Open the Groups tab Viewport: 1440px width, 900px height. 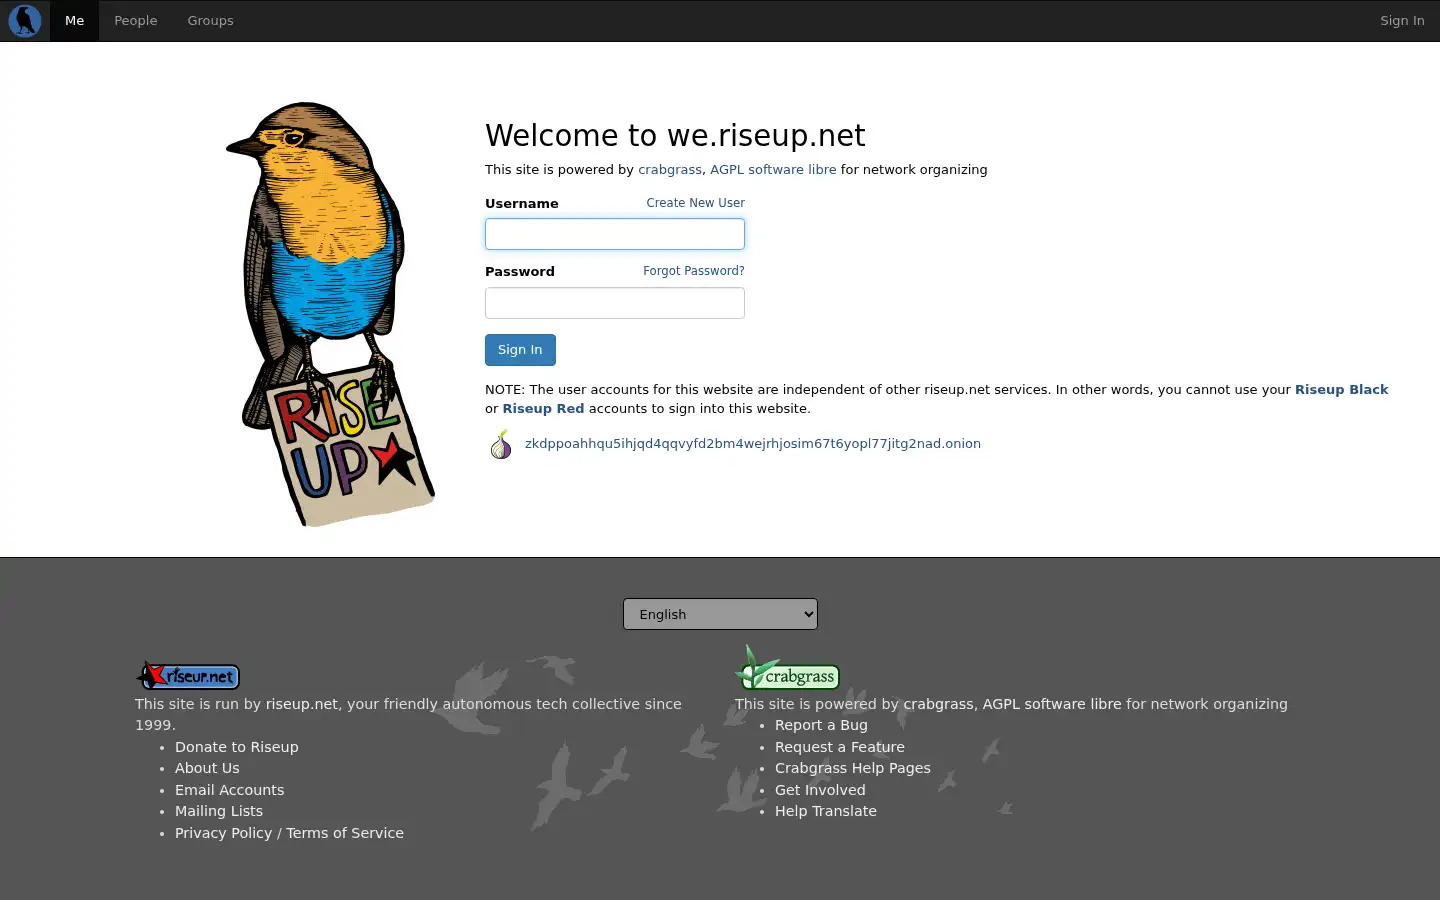point(210,20)
